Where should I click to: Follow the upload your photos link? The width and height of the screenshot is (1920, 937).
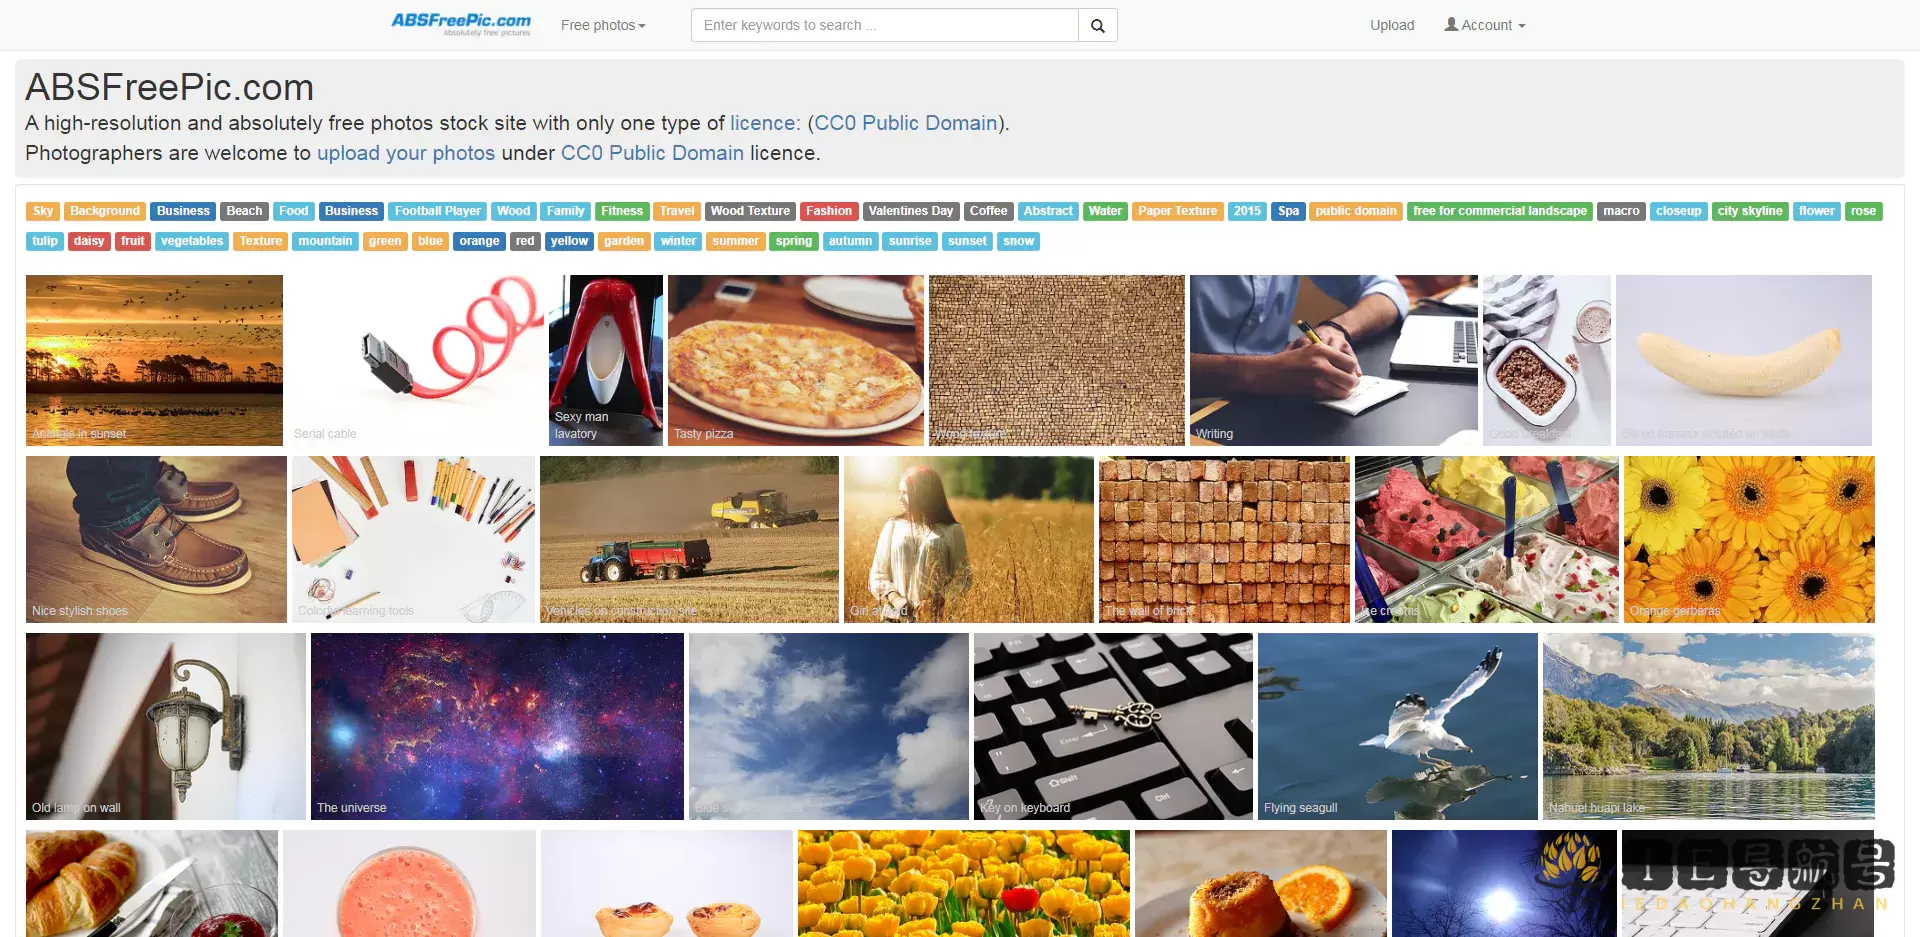coord(406,153)
